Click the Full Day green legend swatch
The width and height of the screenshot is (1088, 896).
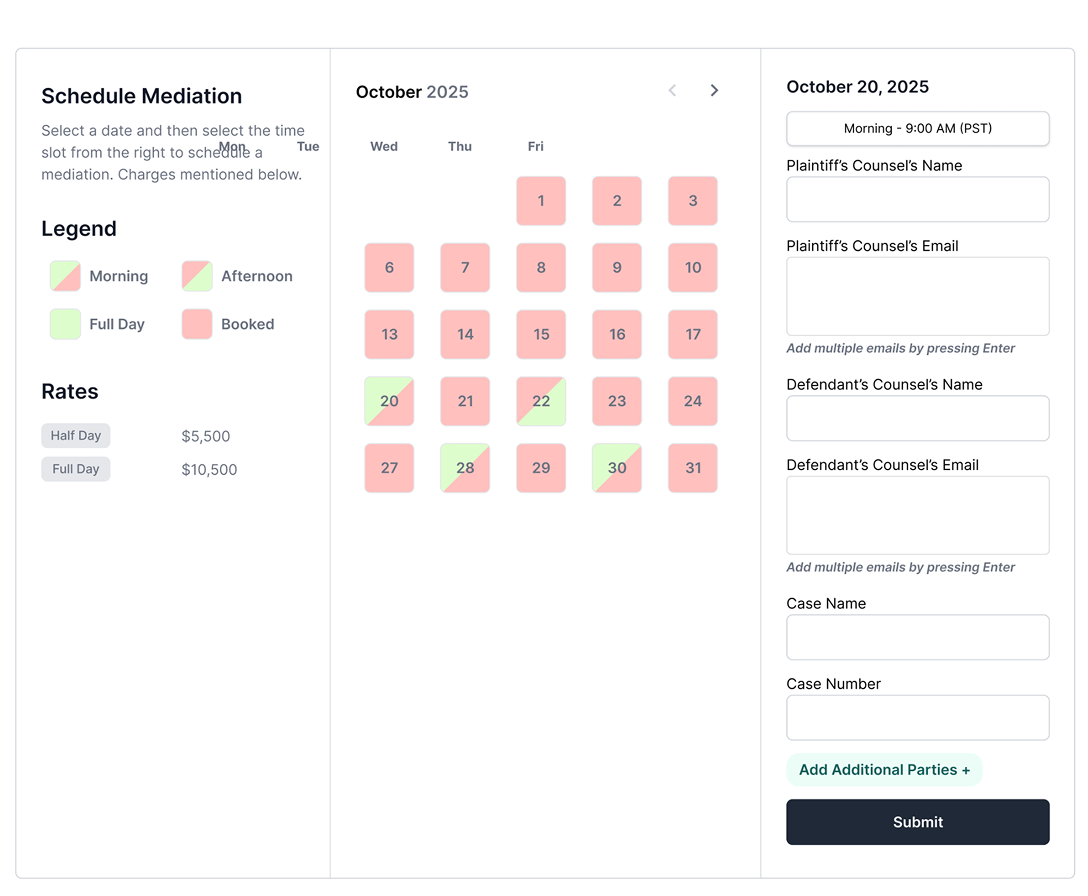65,324
